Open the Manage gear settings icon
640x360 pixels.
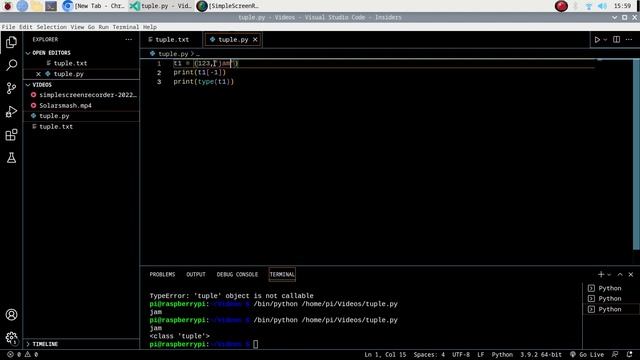coord(11,338)
